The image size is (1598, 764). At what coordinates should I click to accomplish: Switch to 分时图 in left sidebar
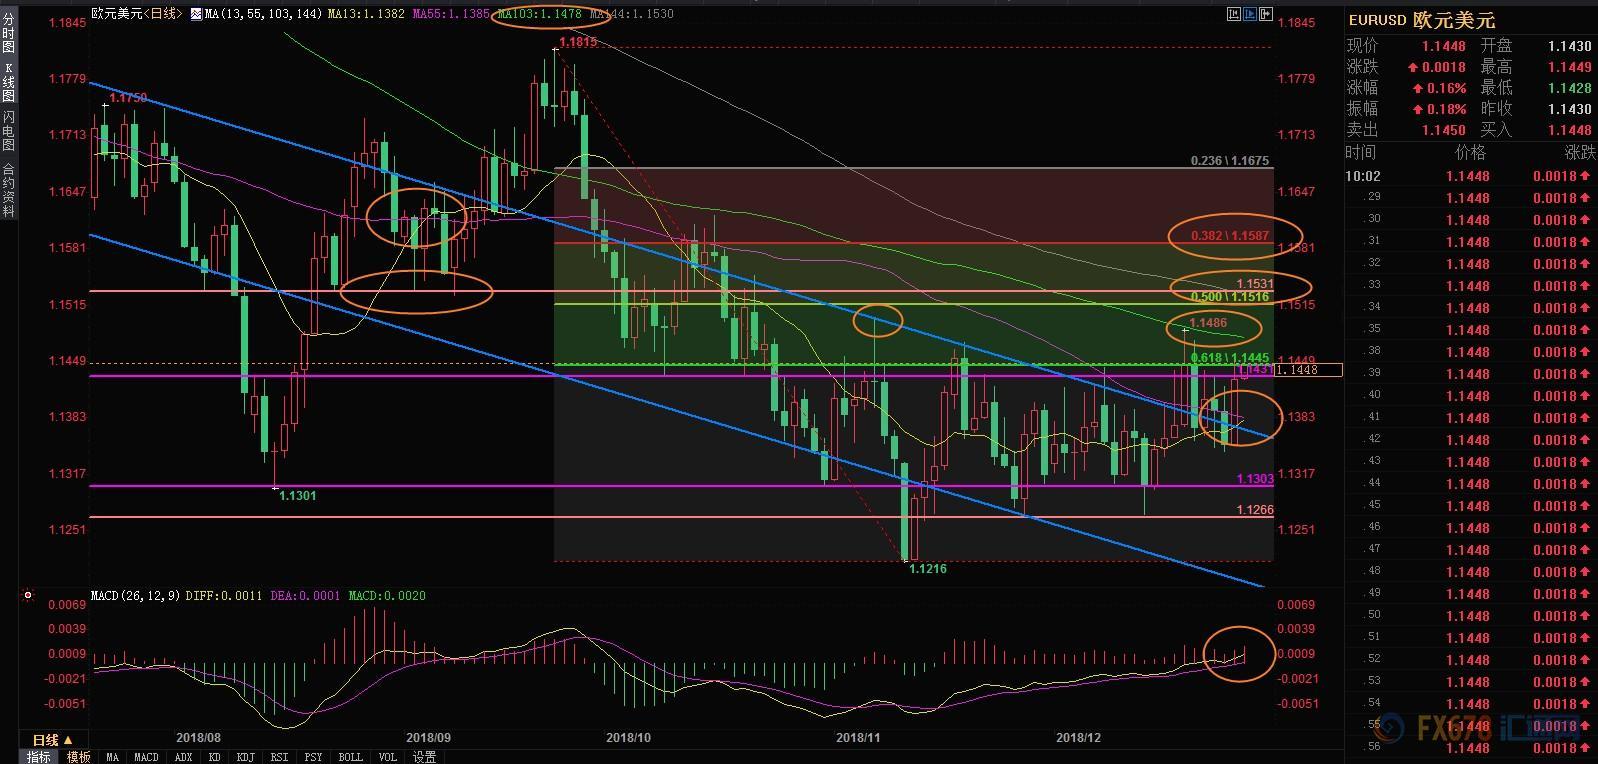[x=8, y=33]
